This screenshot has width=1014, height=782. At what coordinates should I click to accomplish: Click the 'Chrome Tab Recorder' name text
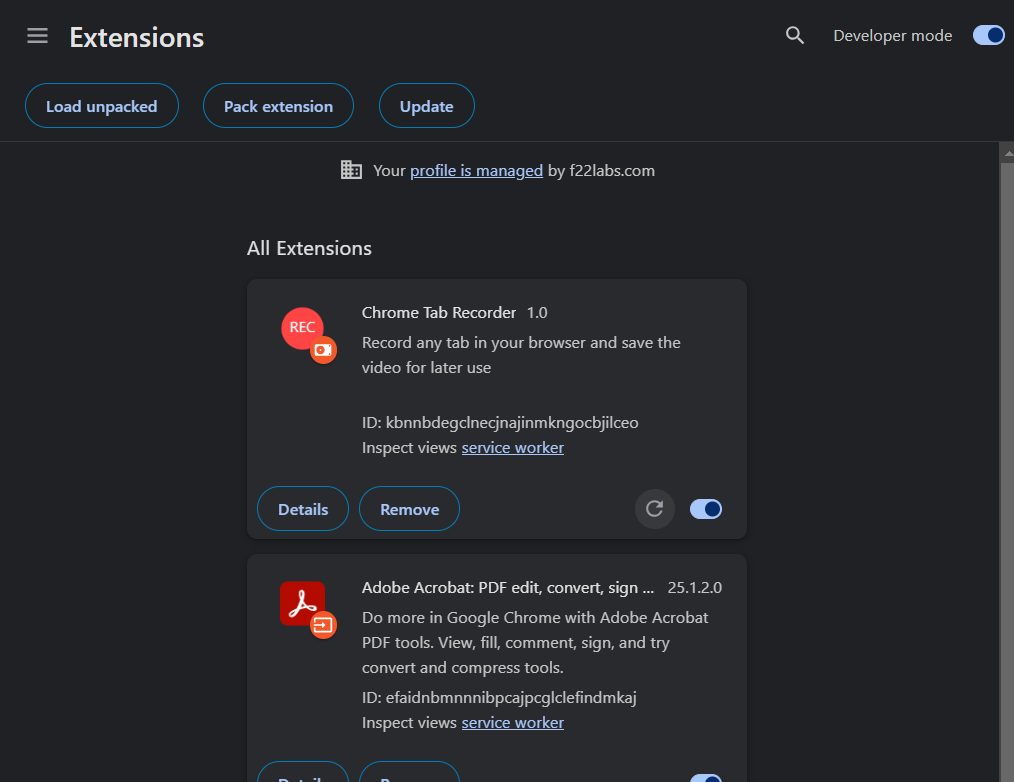pos(438,312)
